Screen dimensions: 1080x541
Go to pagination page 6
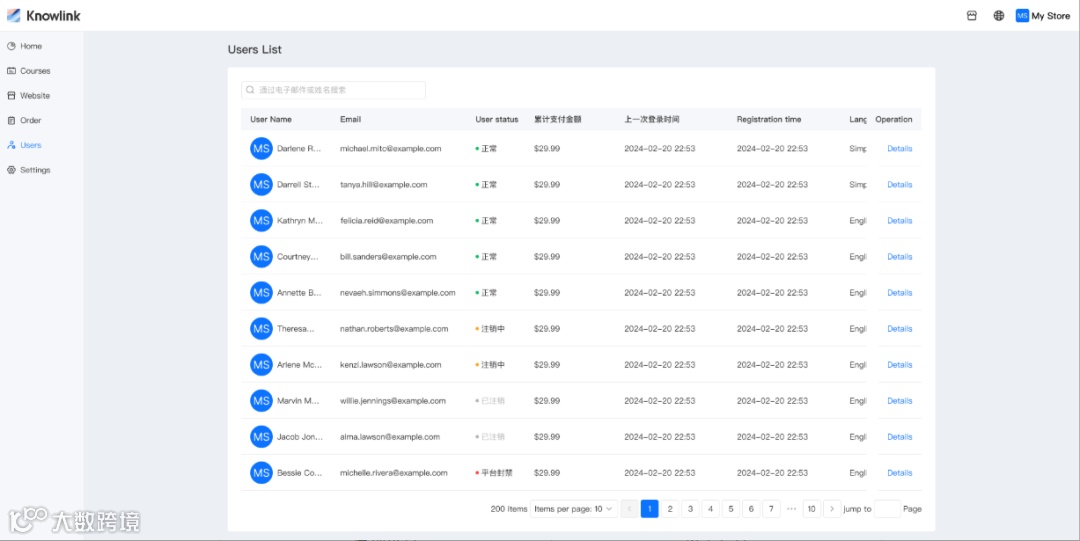751,509
